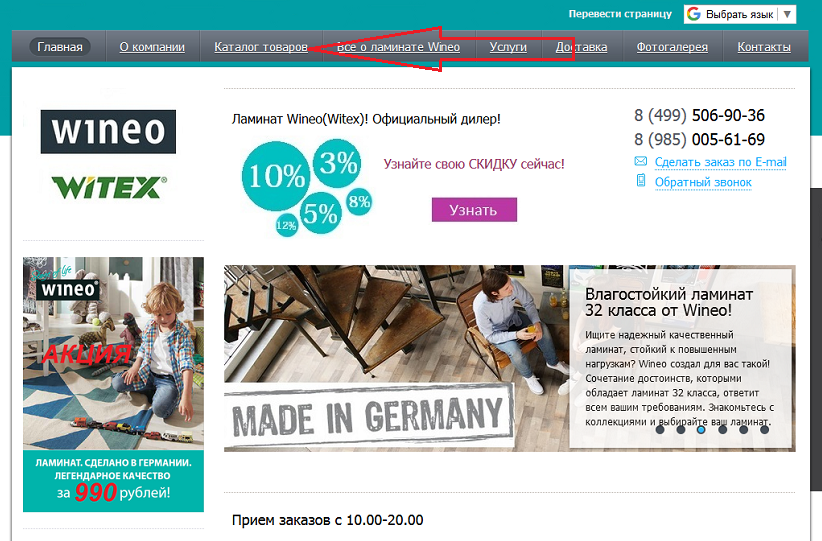The height and width of the screenshot is (541, 822).
Task: Click the envelope icon beside E-mail order link
Action: tap(641, 161)
